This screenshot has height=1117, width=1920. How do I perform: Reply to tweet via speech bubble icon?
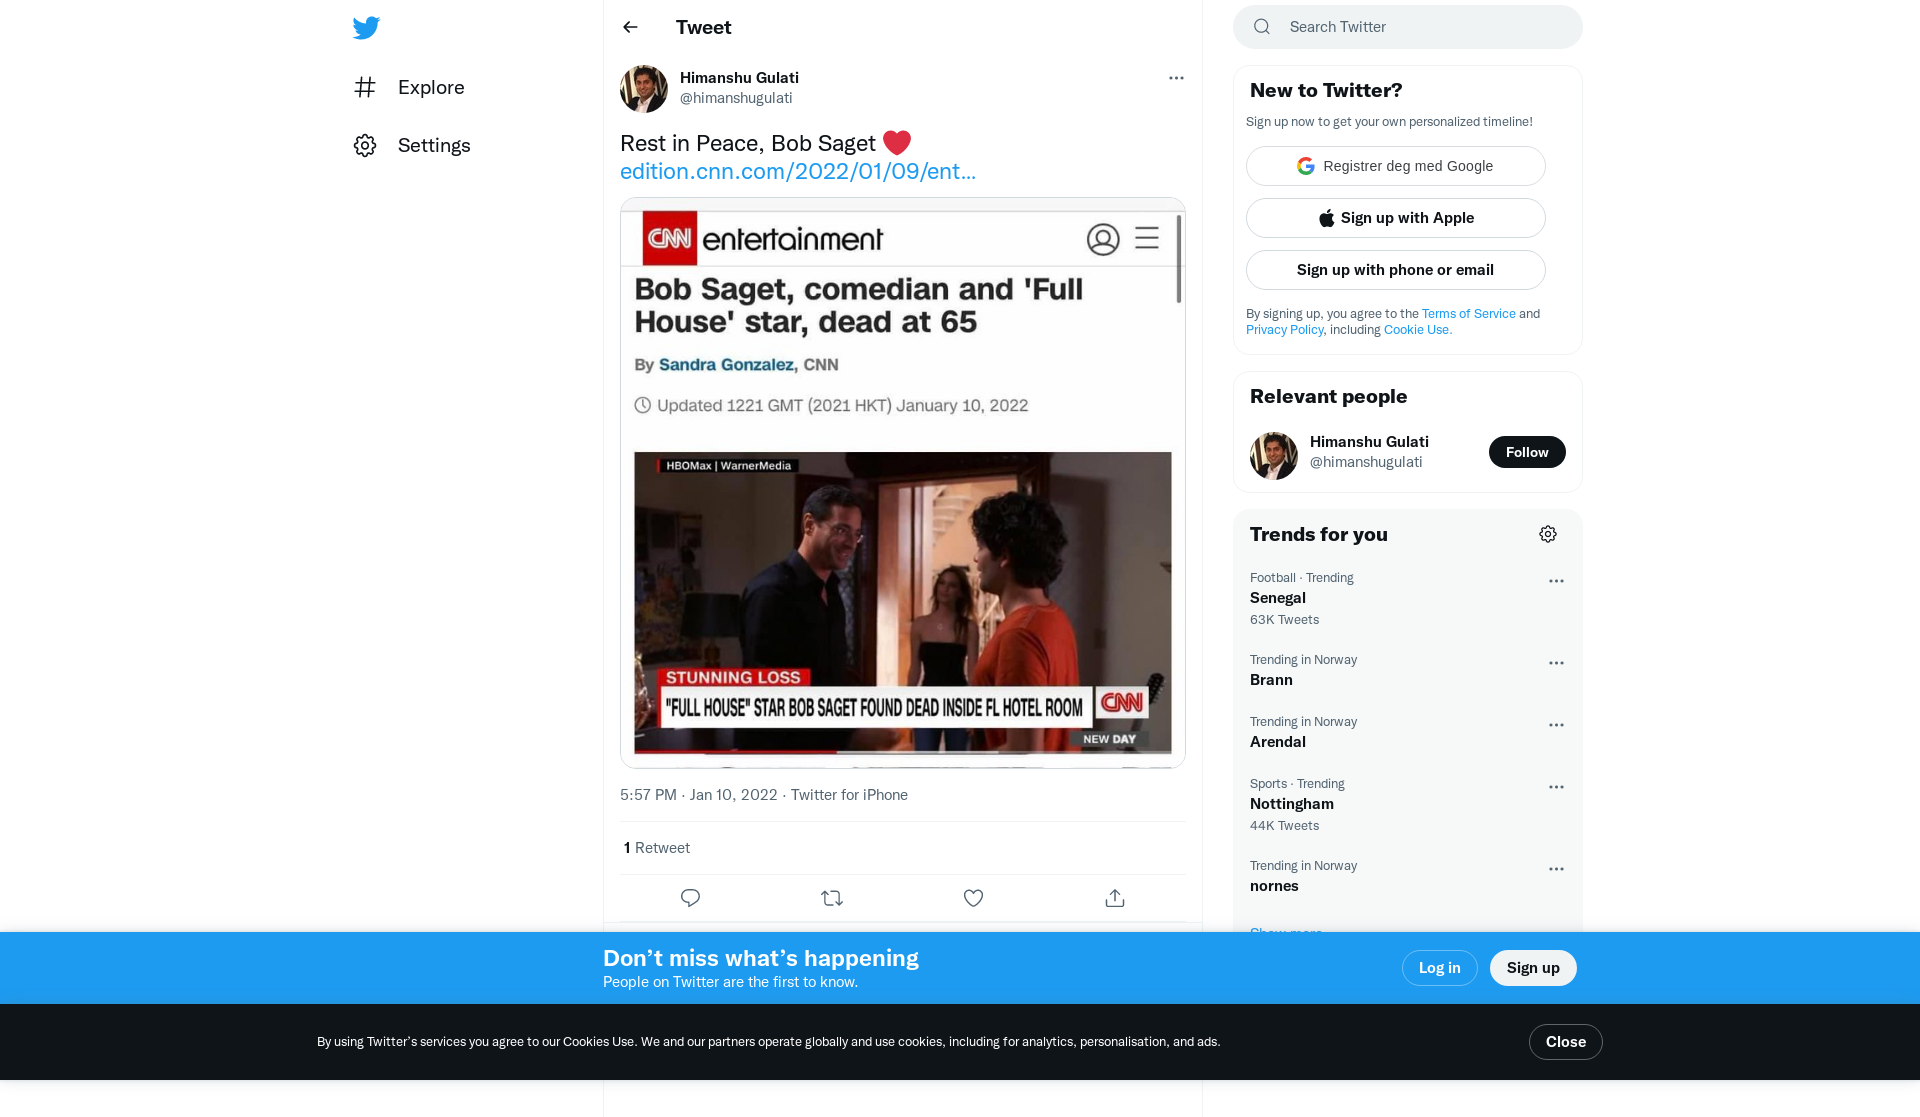(690, 898)
